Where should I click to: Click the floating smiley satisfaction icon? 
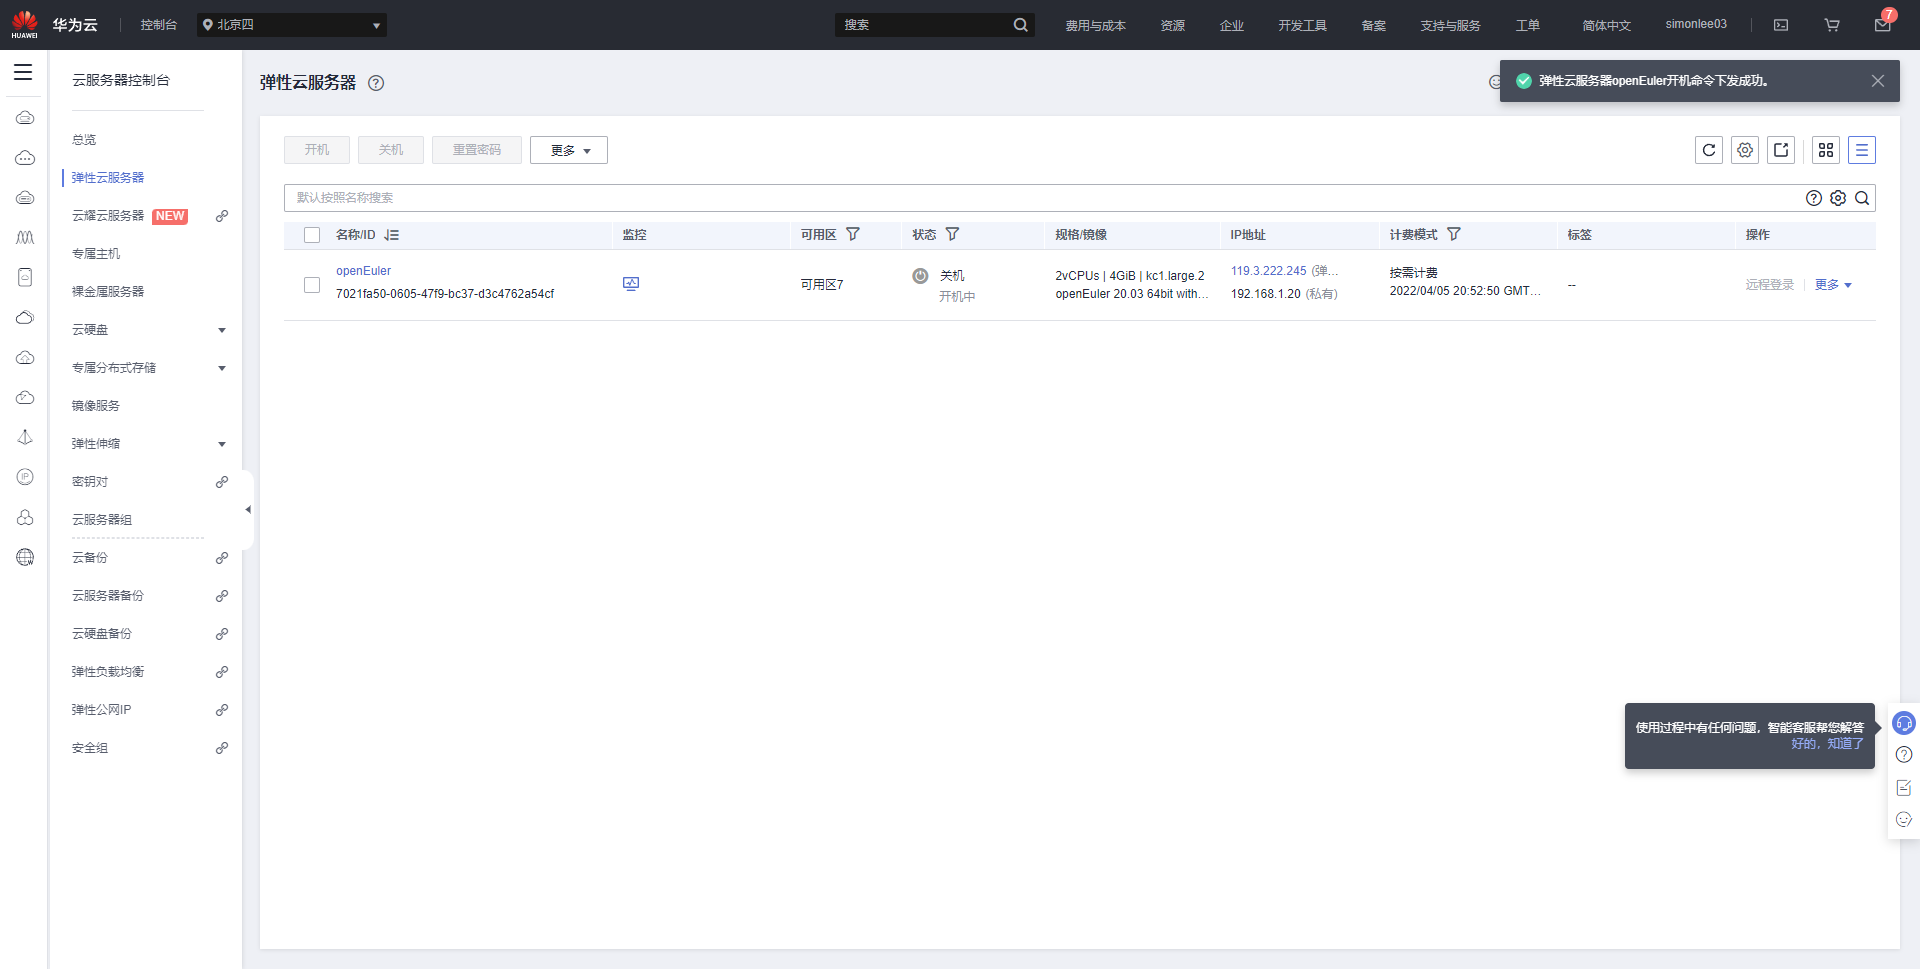point(1904,820)
